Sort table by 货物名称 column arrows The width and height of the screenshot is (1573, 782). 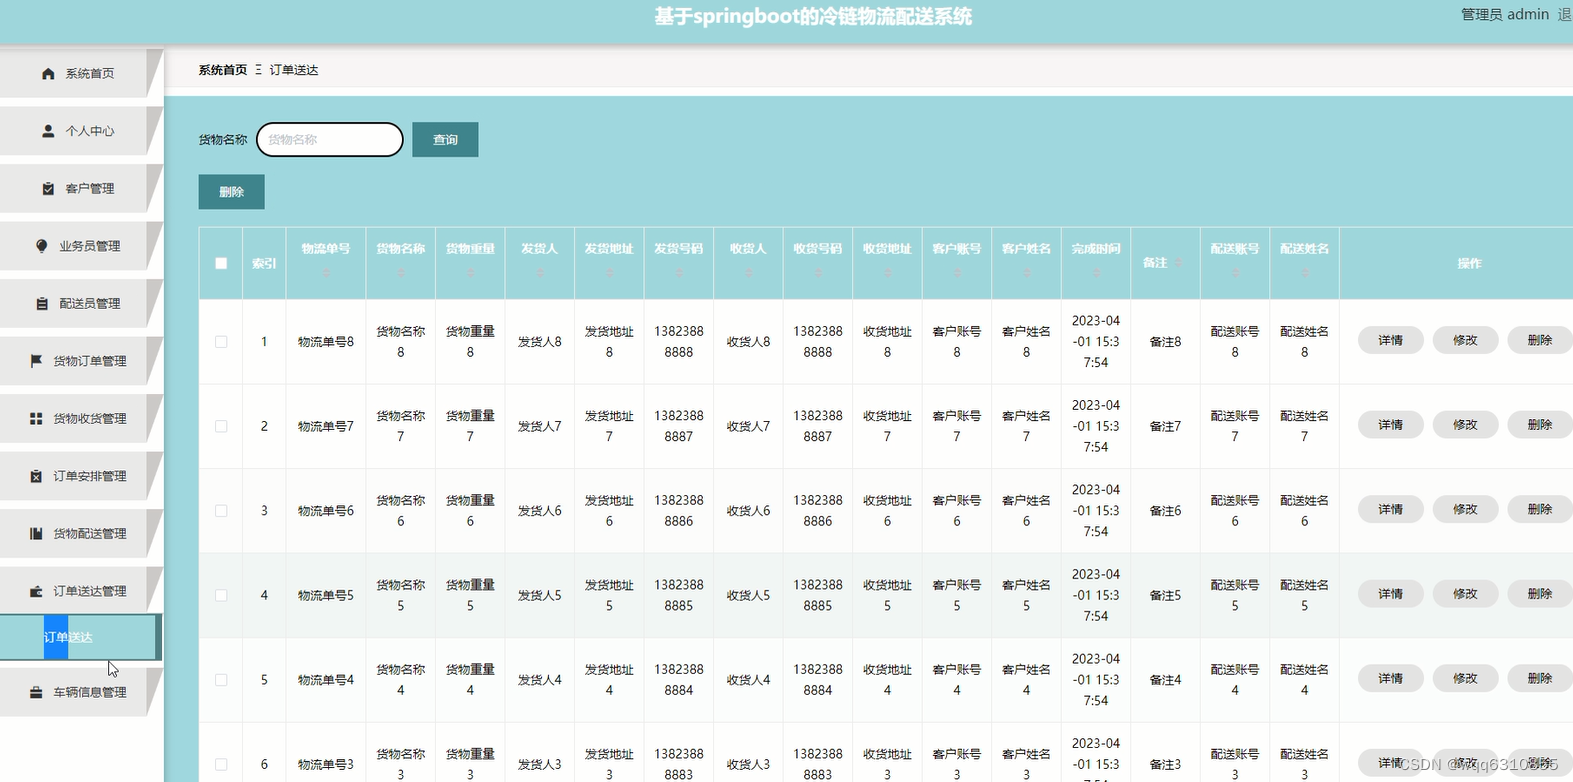pos(401,272)
